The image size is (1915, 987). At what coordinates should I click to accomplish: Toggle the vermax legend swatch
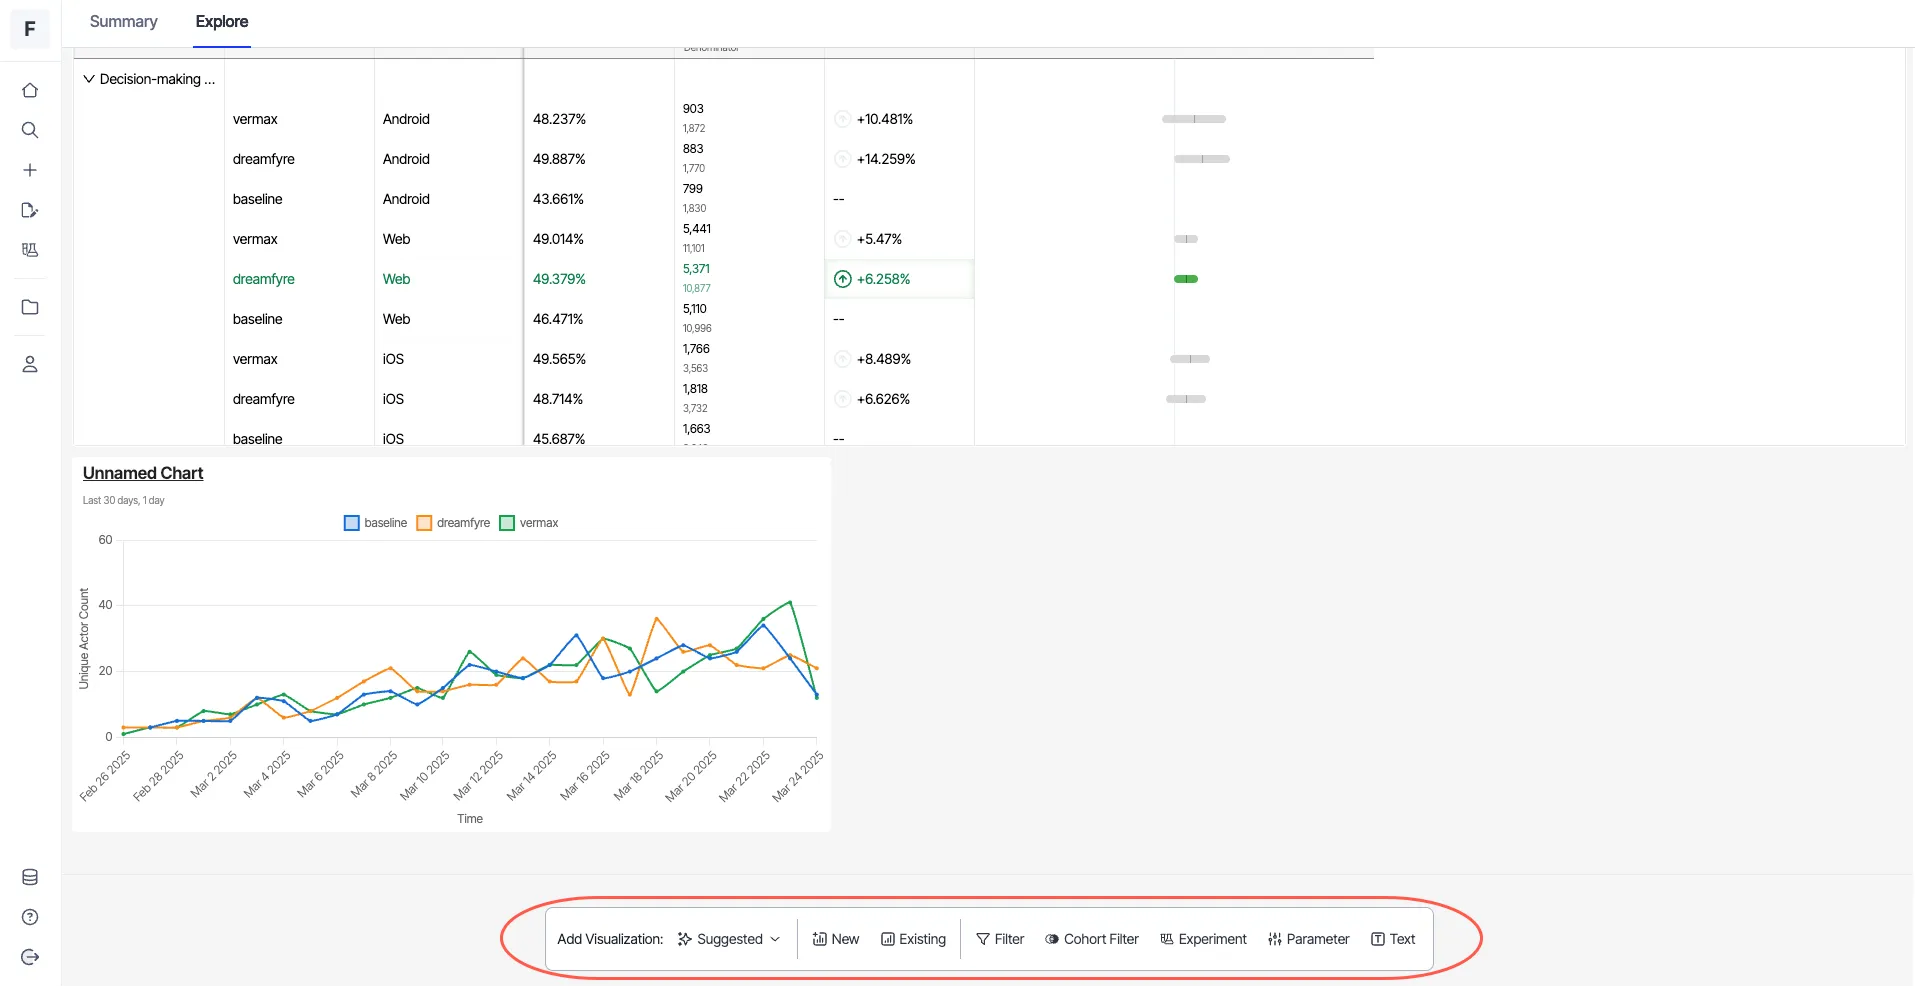[x=507, y=523]
